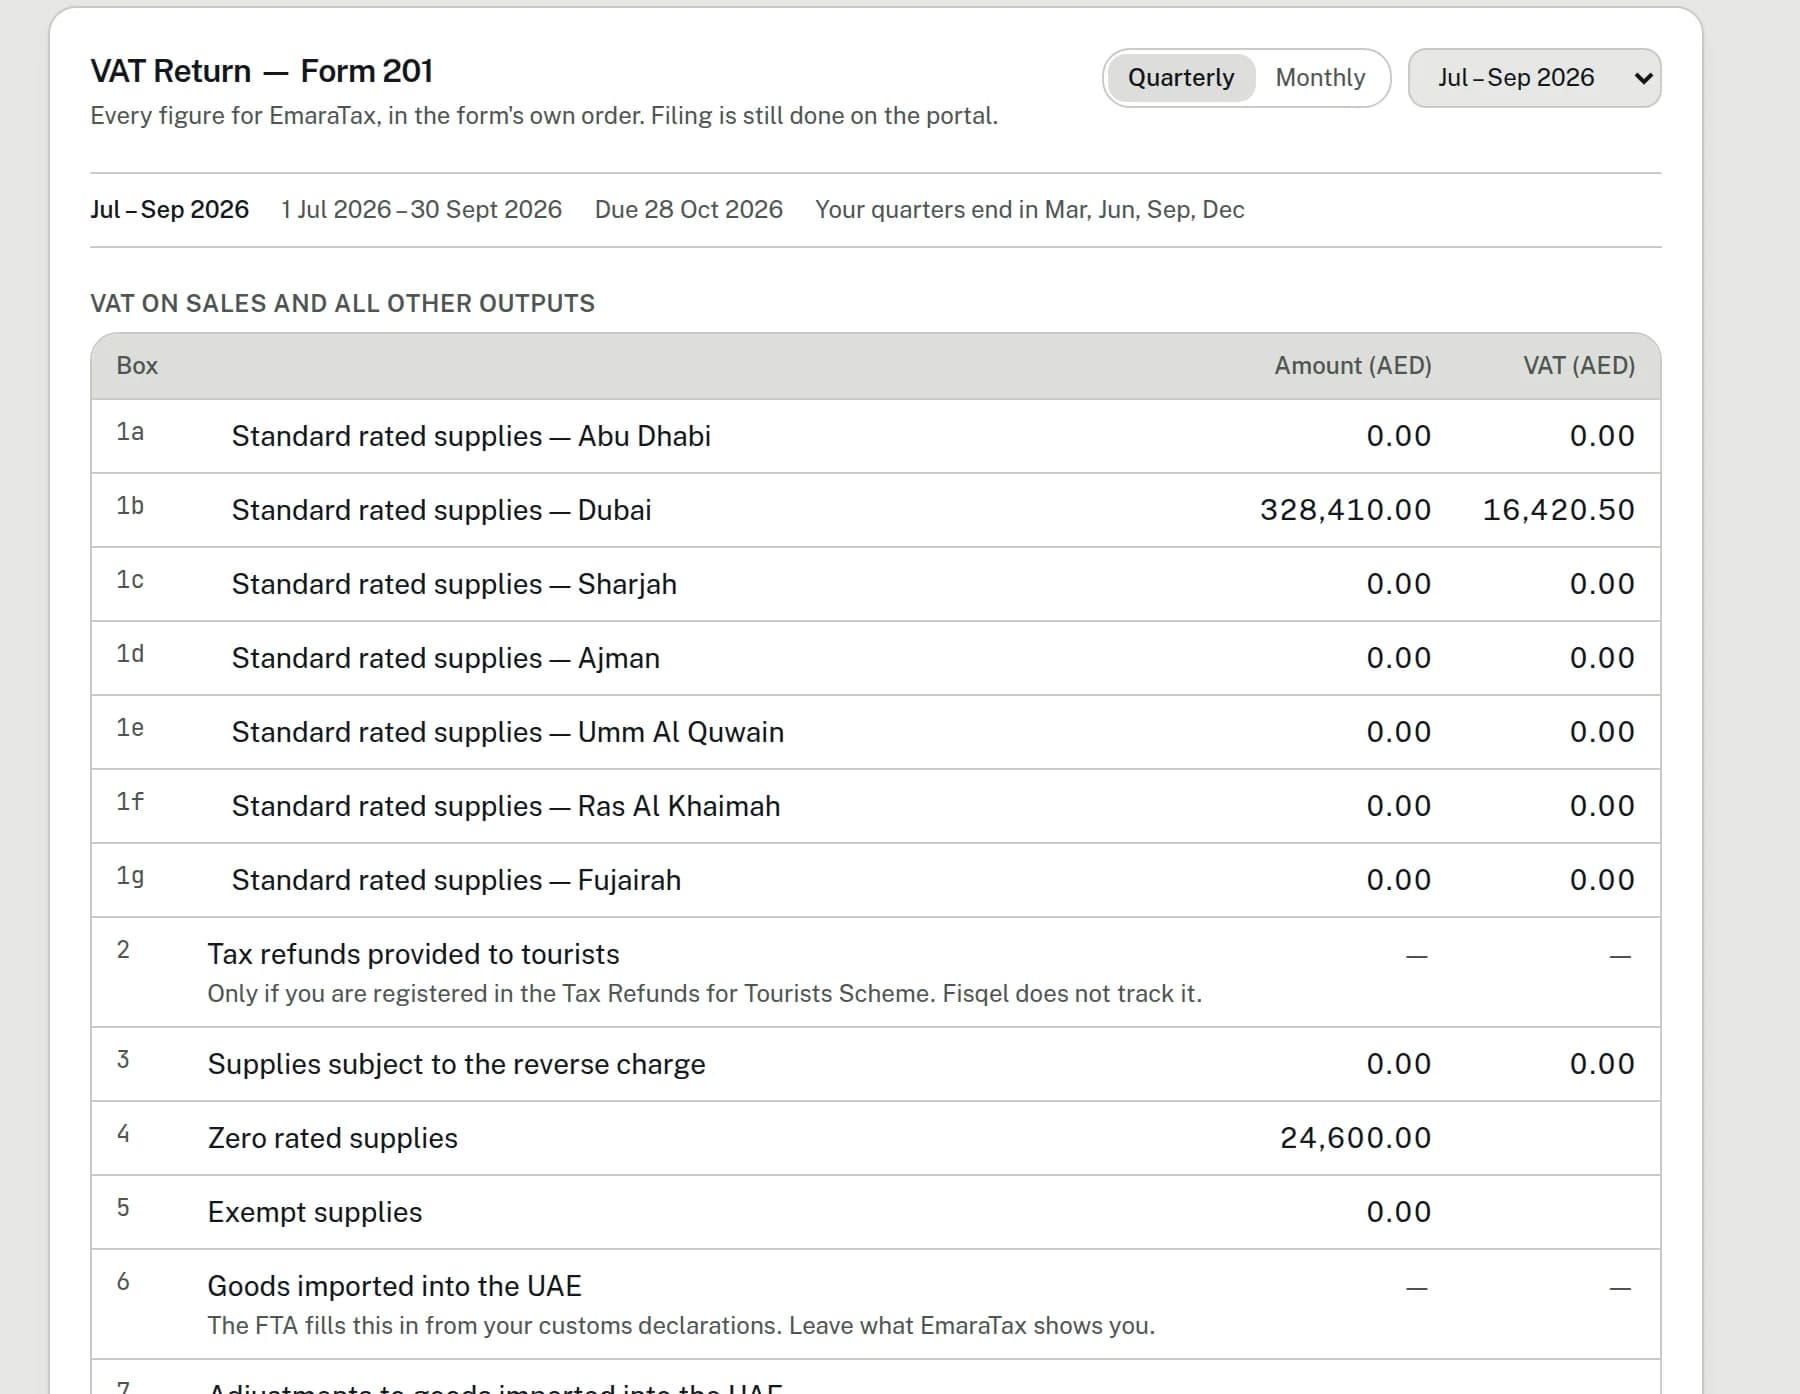Click the Goods imported into the UAE label
This screenshot has height=1394, width=1800.
(394, 1286)
